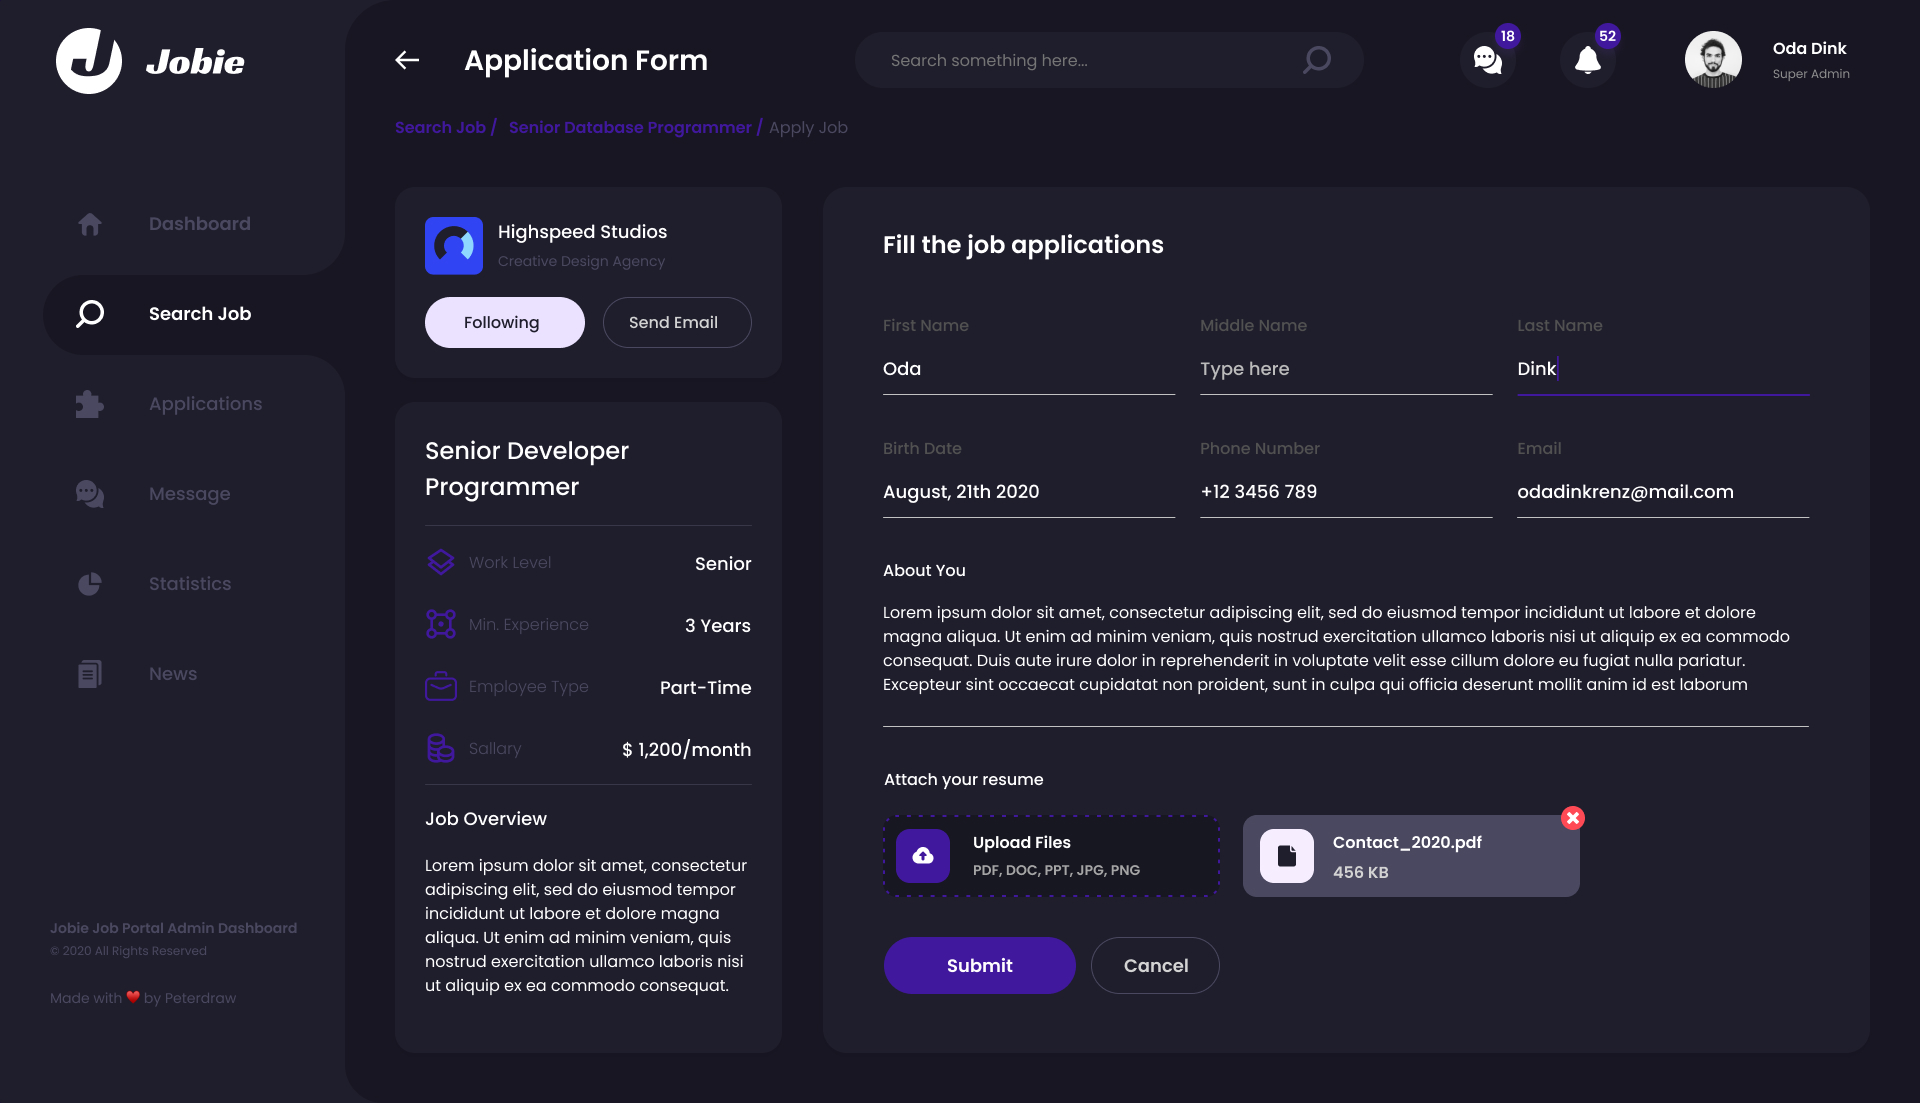Viewport: 1920px width, 1103px height.
Task: Open Applications in sidebar
Action: tap(205, 404)
